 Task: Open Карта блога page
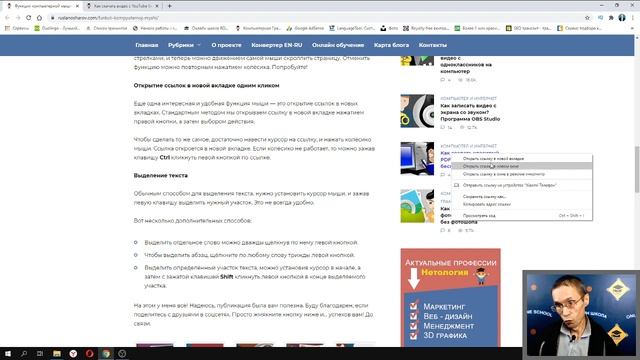(391, 45)
